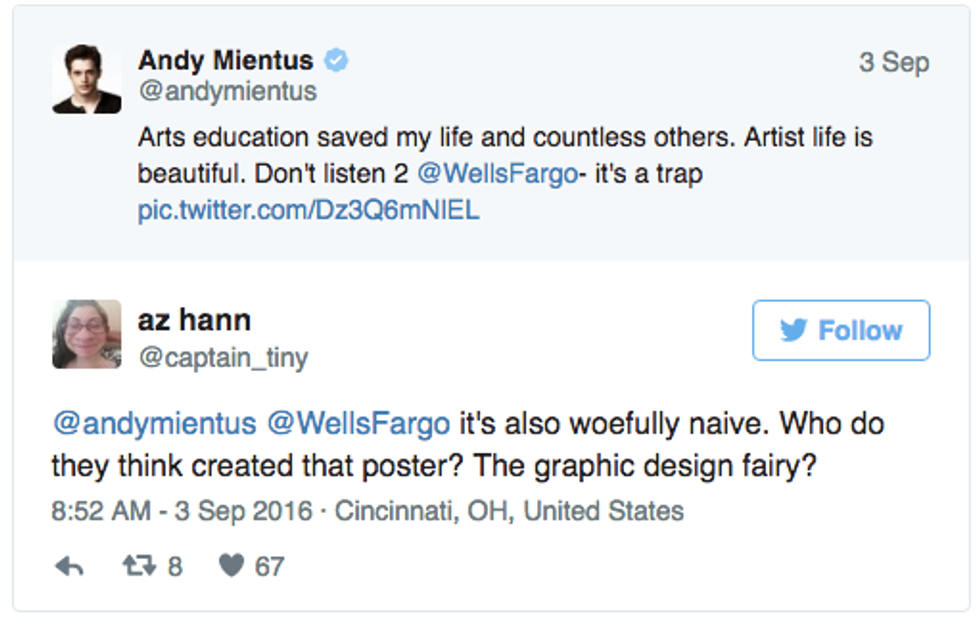Follow az hann via the Follow button text
980x629 pixels.
[x=860, y=330]
